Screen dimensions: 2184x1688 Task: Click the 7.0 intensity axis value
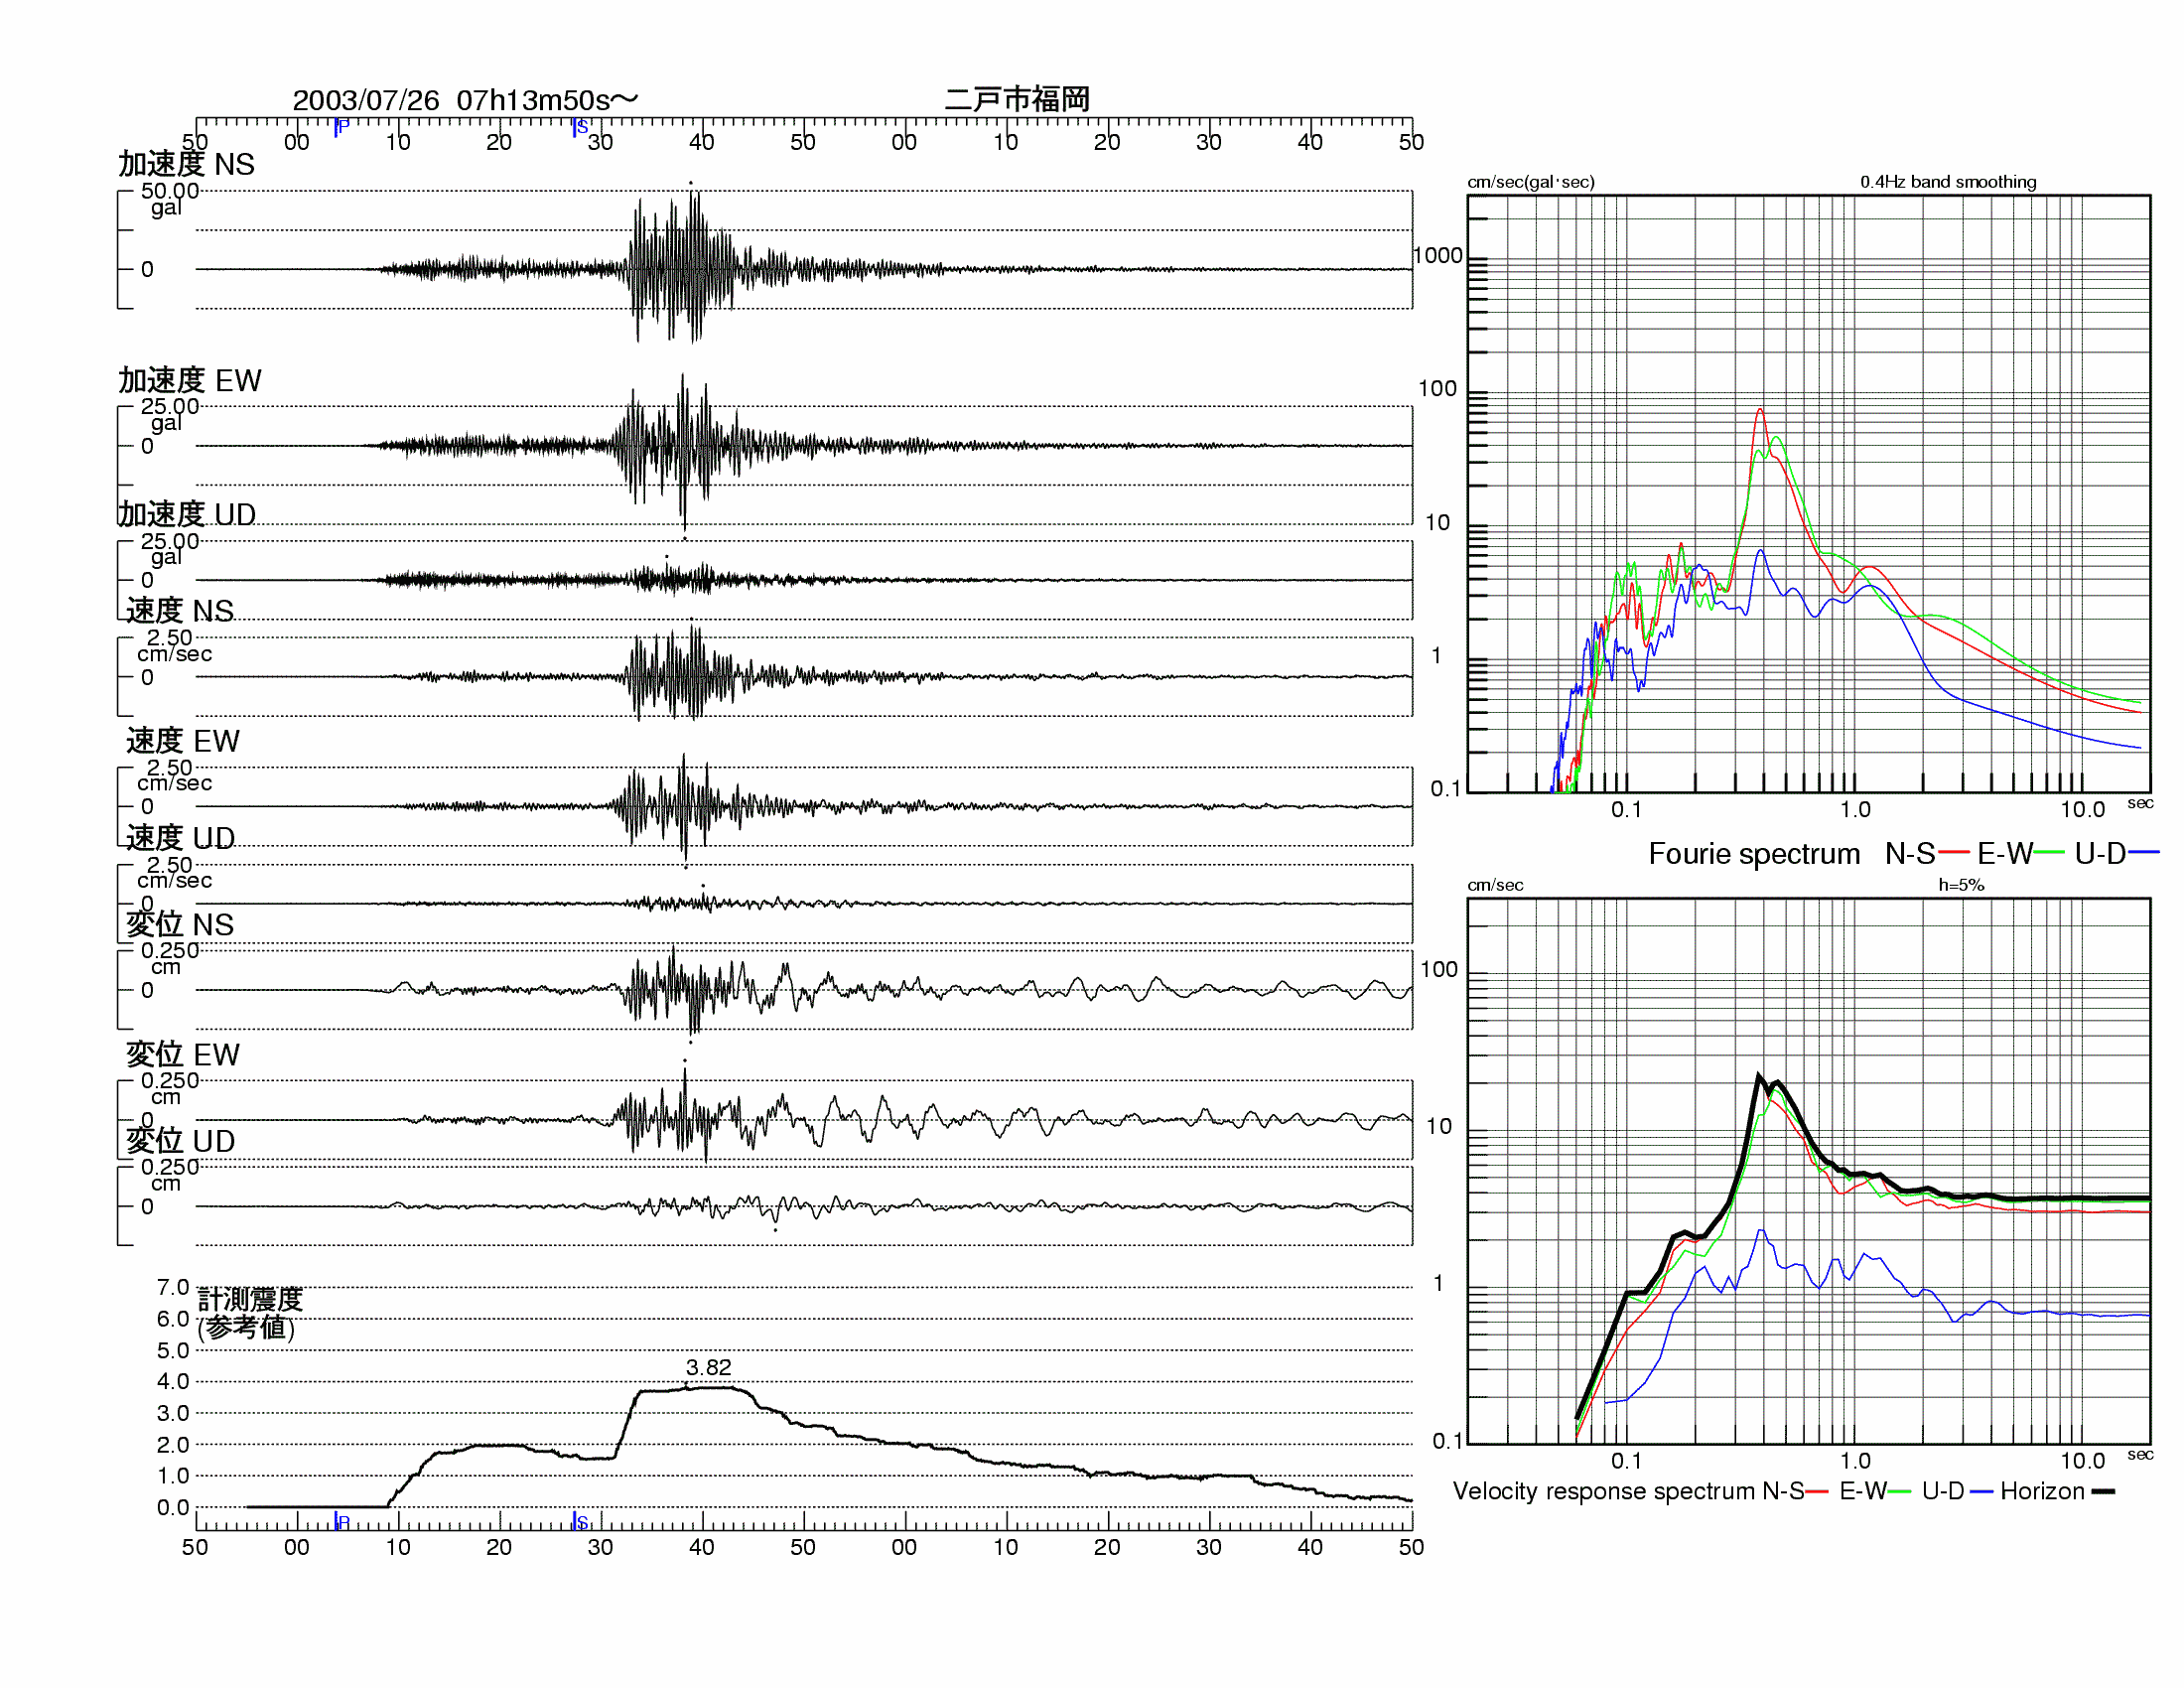(x=173, y=1287)
